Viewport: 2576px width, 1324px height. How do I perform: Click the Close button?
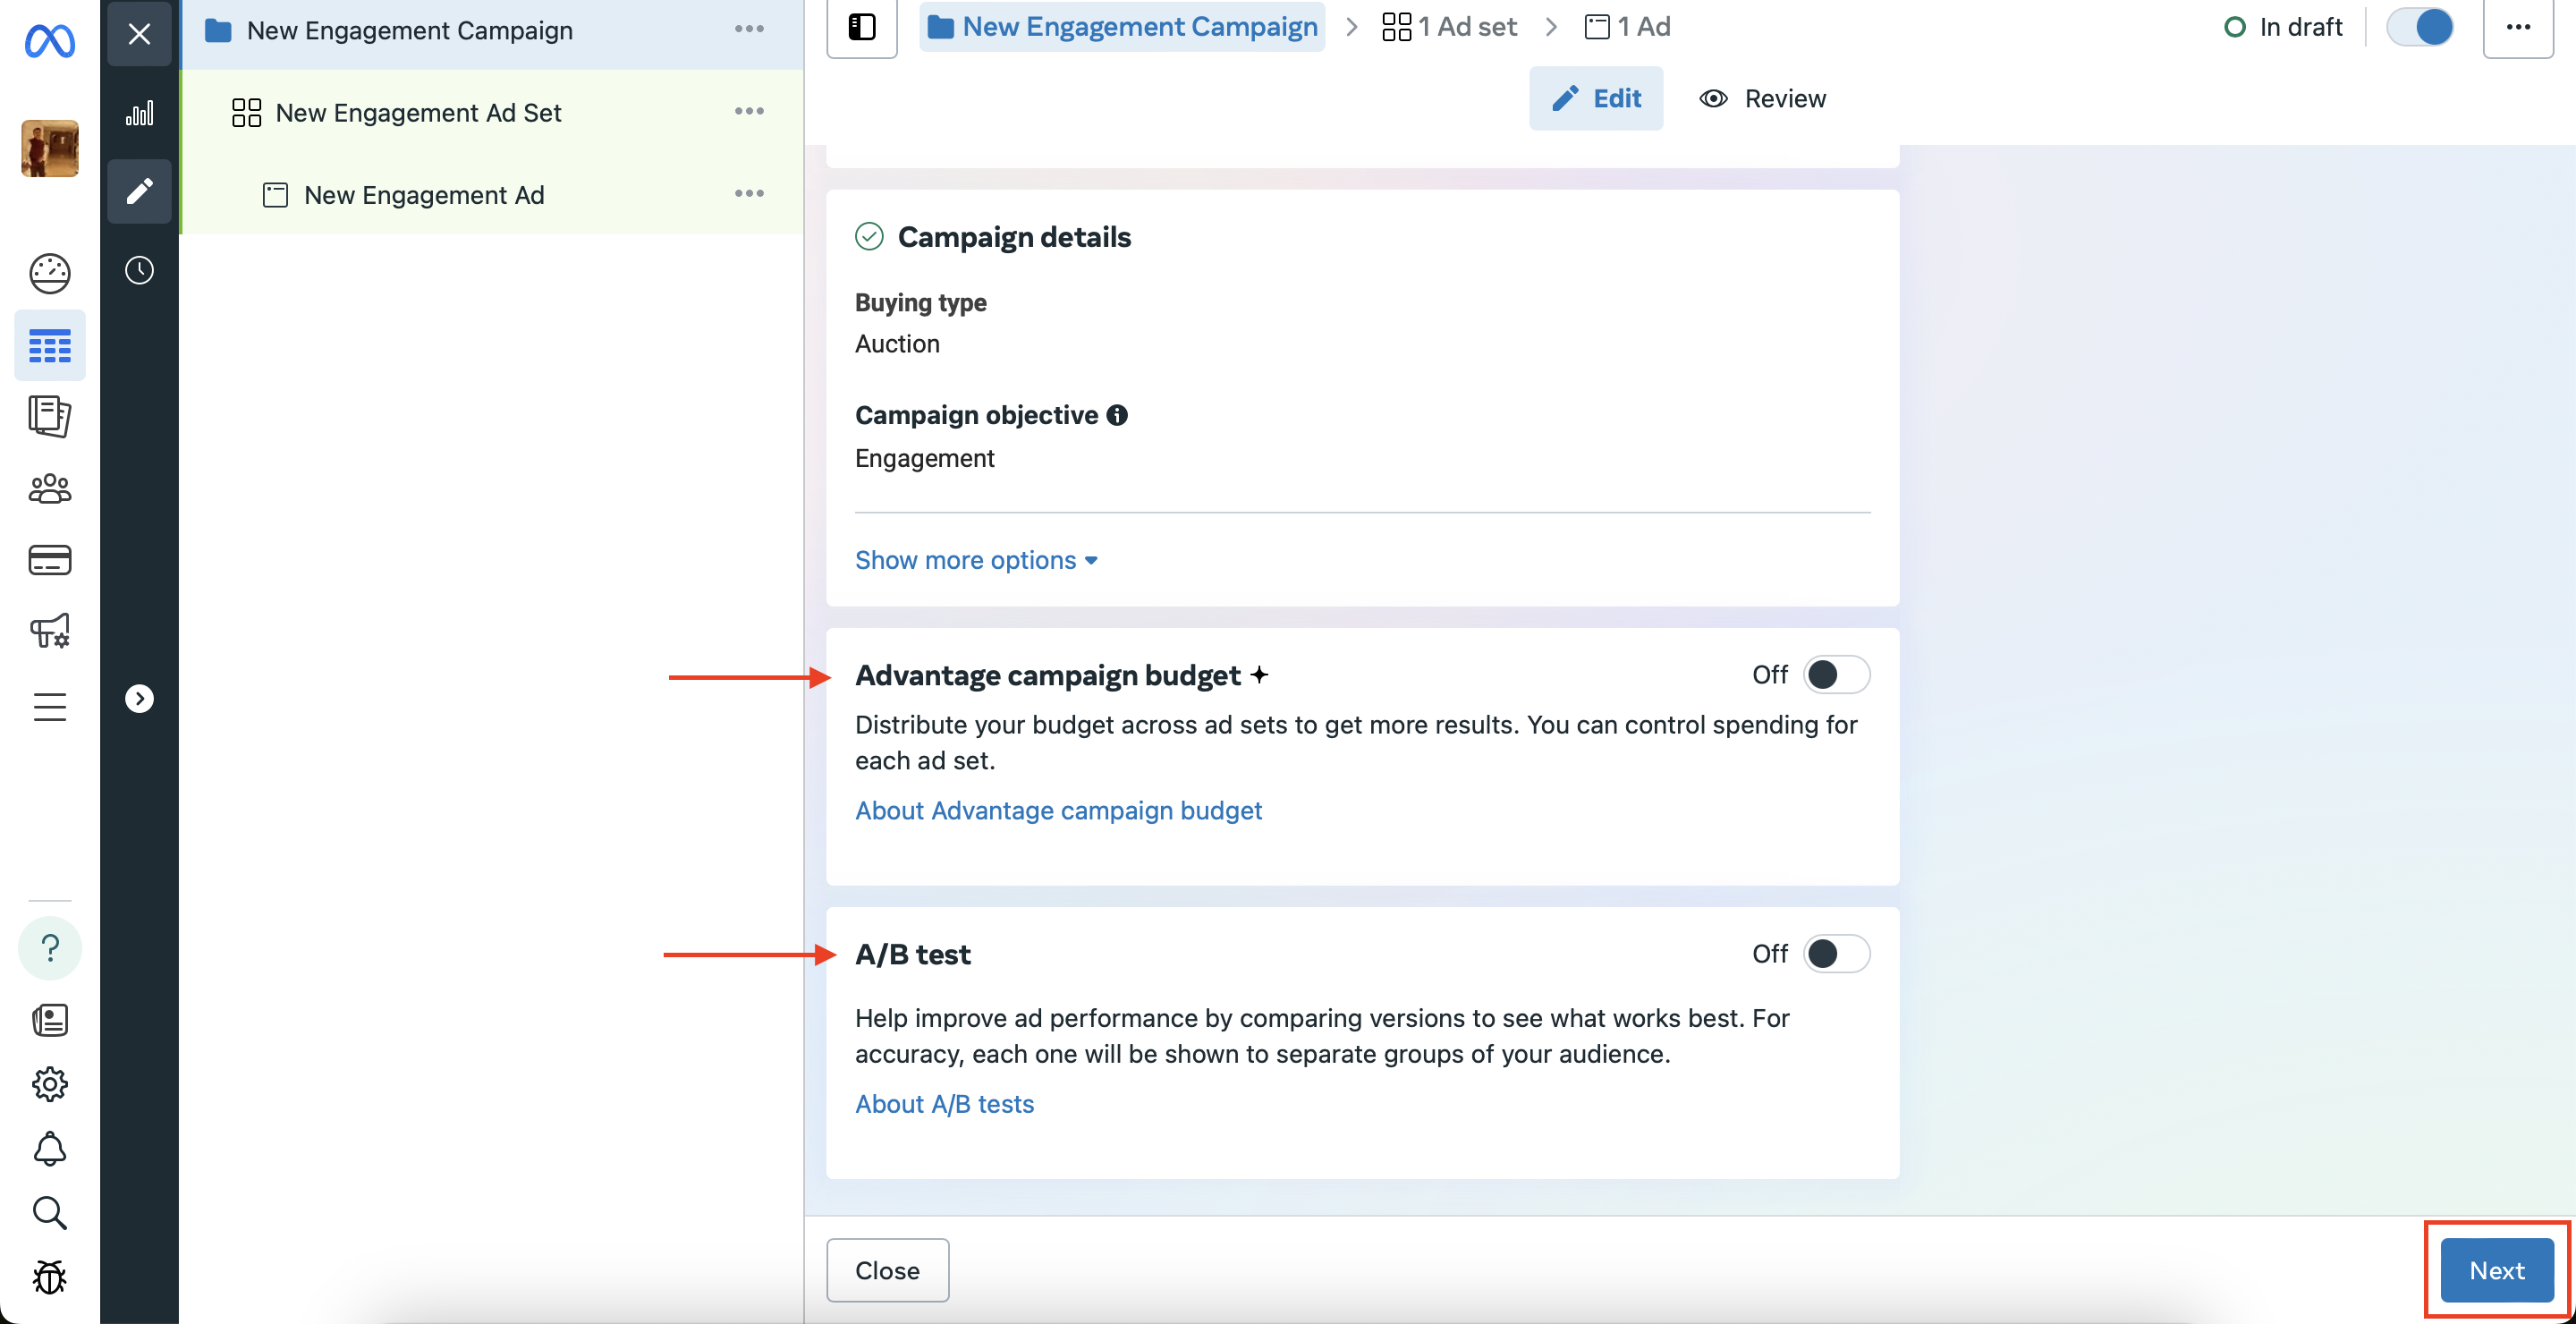coord(887,1270)
